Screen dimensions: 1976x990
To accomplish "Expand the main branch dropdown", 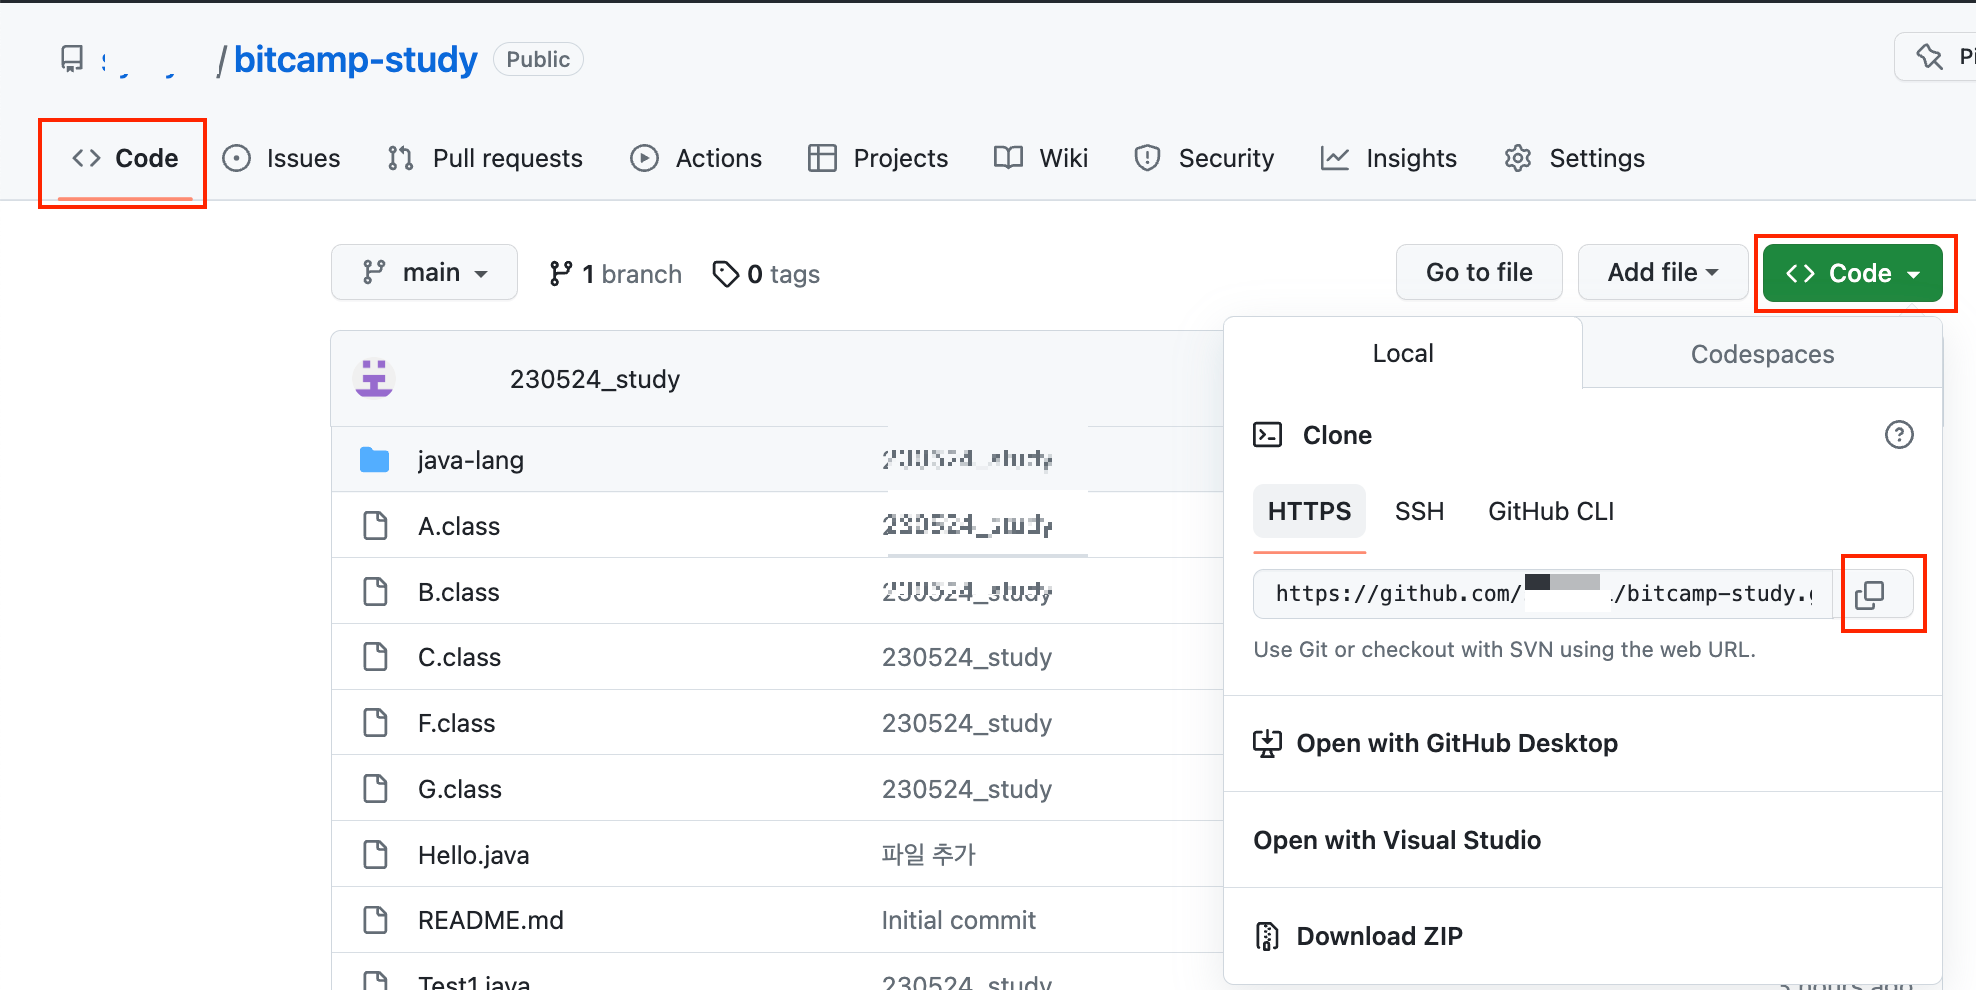I will 424,272.
